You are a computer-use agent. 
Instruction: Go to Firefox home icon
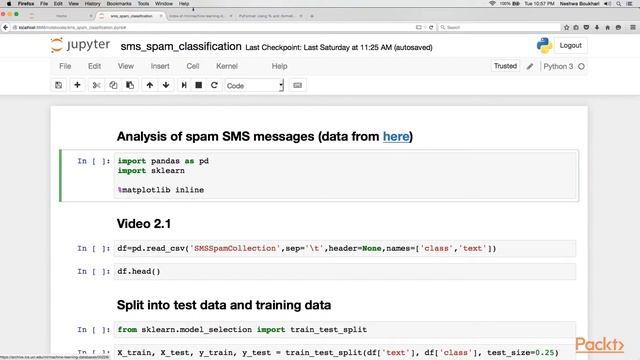[607, 27]
